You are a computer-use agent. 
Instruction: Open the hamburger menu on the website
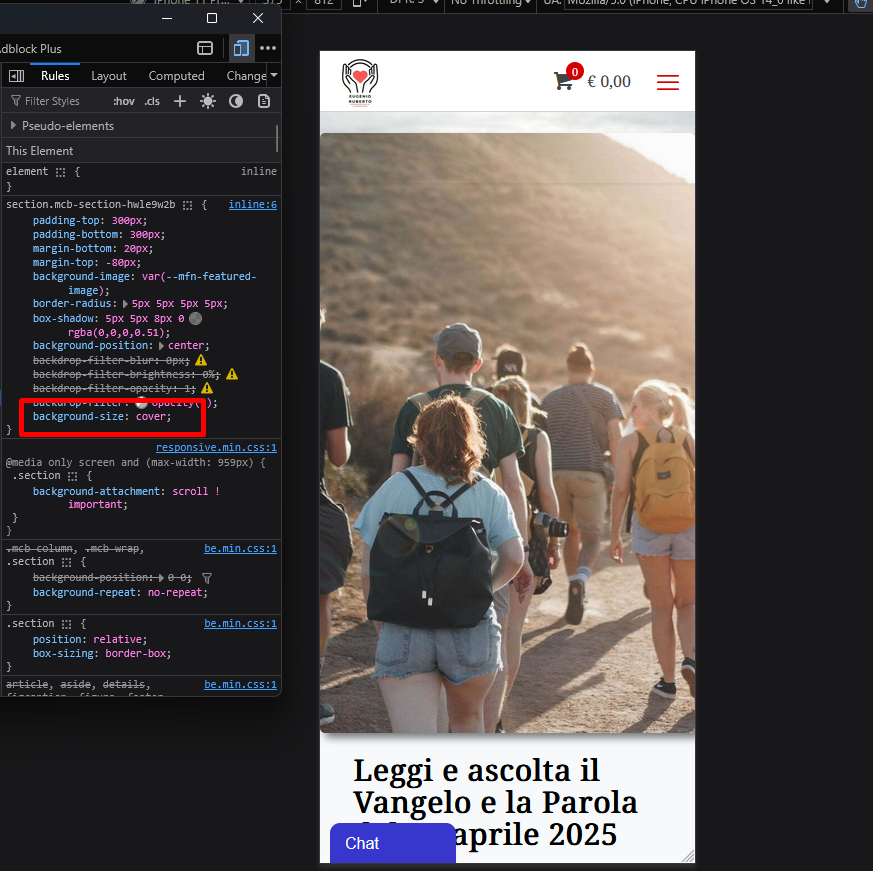pyautogui.click(x=668, y=82)
